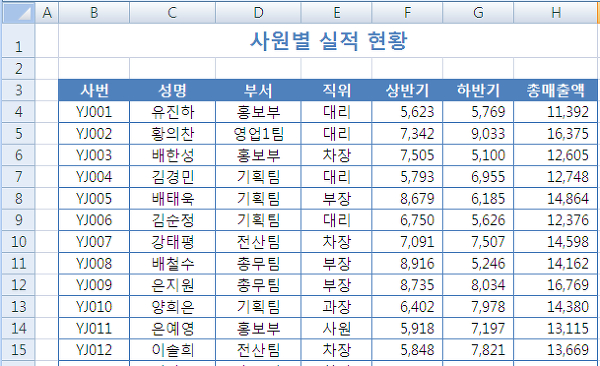Click the title cell 사원별 실적 현황

click(x=328, y=41)
